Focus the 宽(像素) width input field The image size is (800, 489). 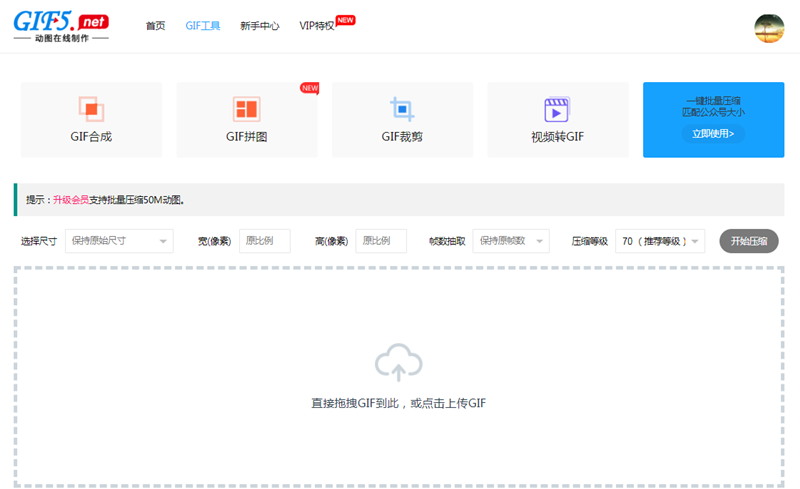pos(265,241)
